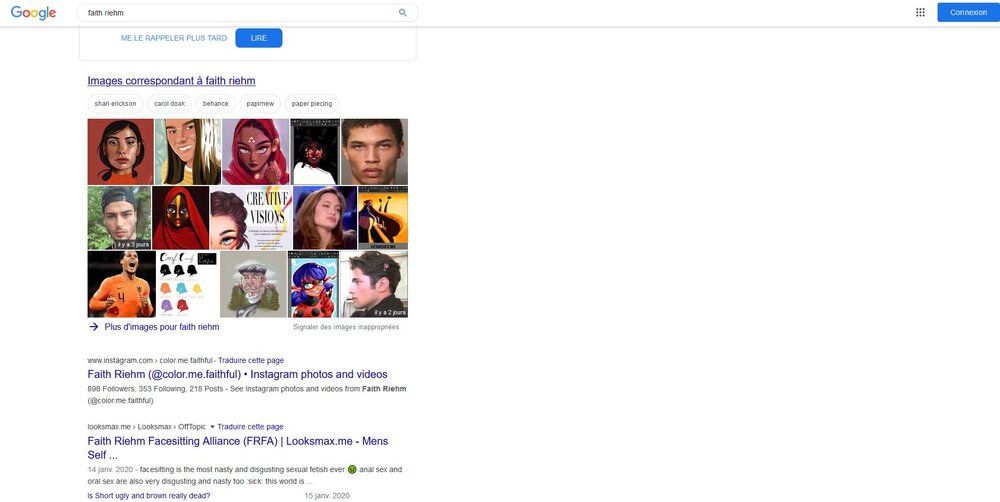The image size is (1000, 502).
Task: Click ME LE RAPPELER PLUS TARD
Action: [x=174, y=38]
